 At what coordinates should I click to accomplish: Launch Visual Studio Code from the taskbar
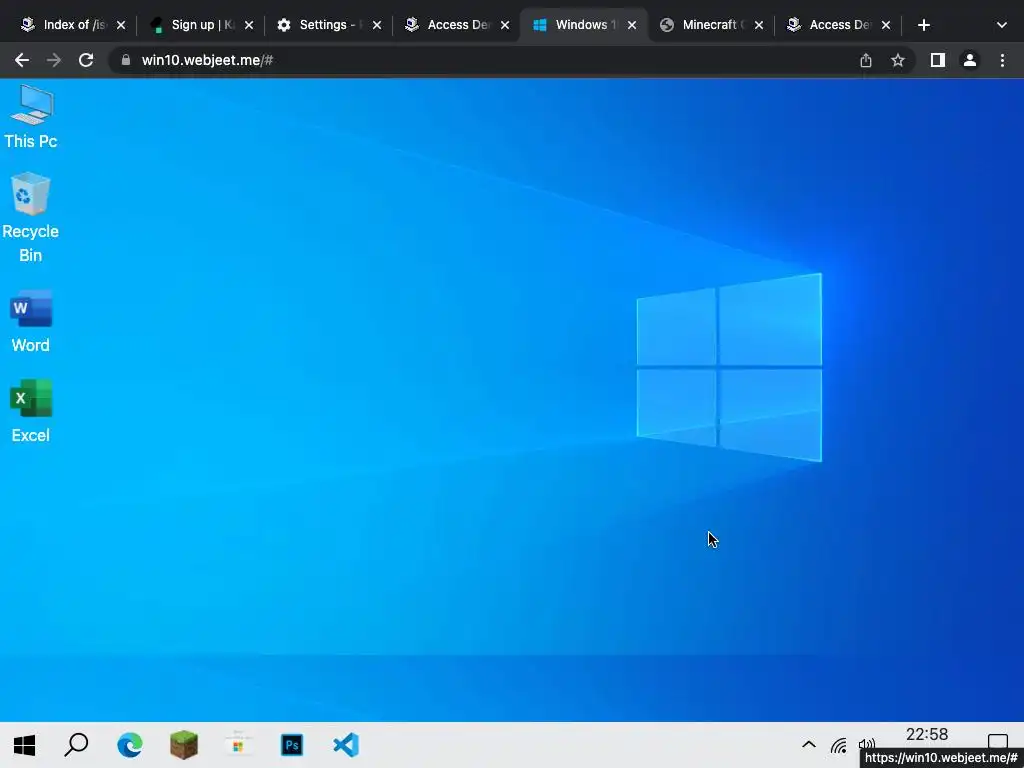point(346,744)
